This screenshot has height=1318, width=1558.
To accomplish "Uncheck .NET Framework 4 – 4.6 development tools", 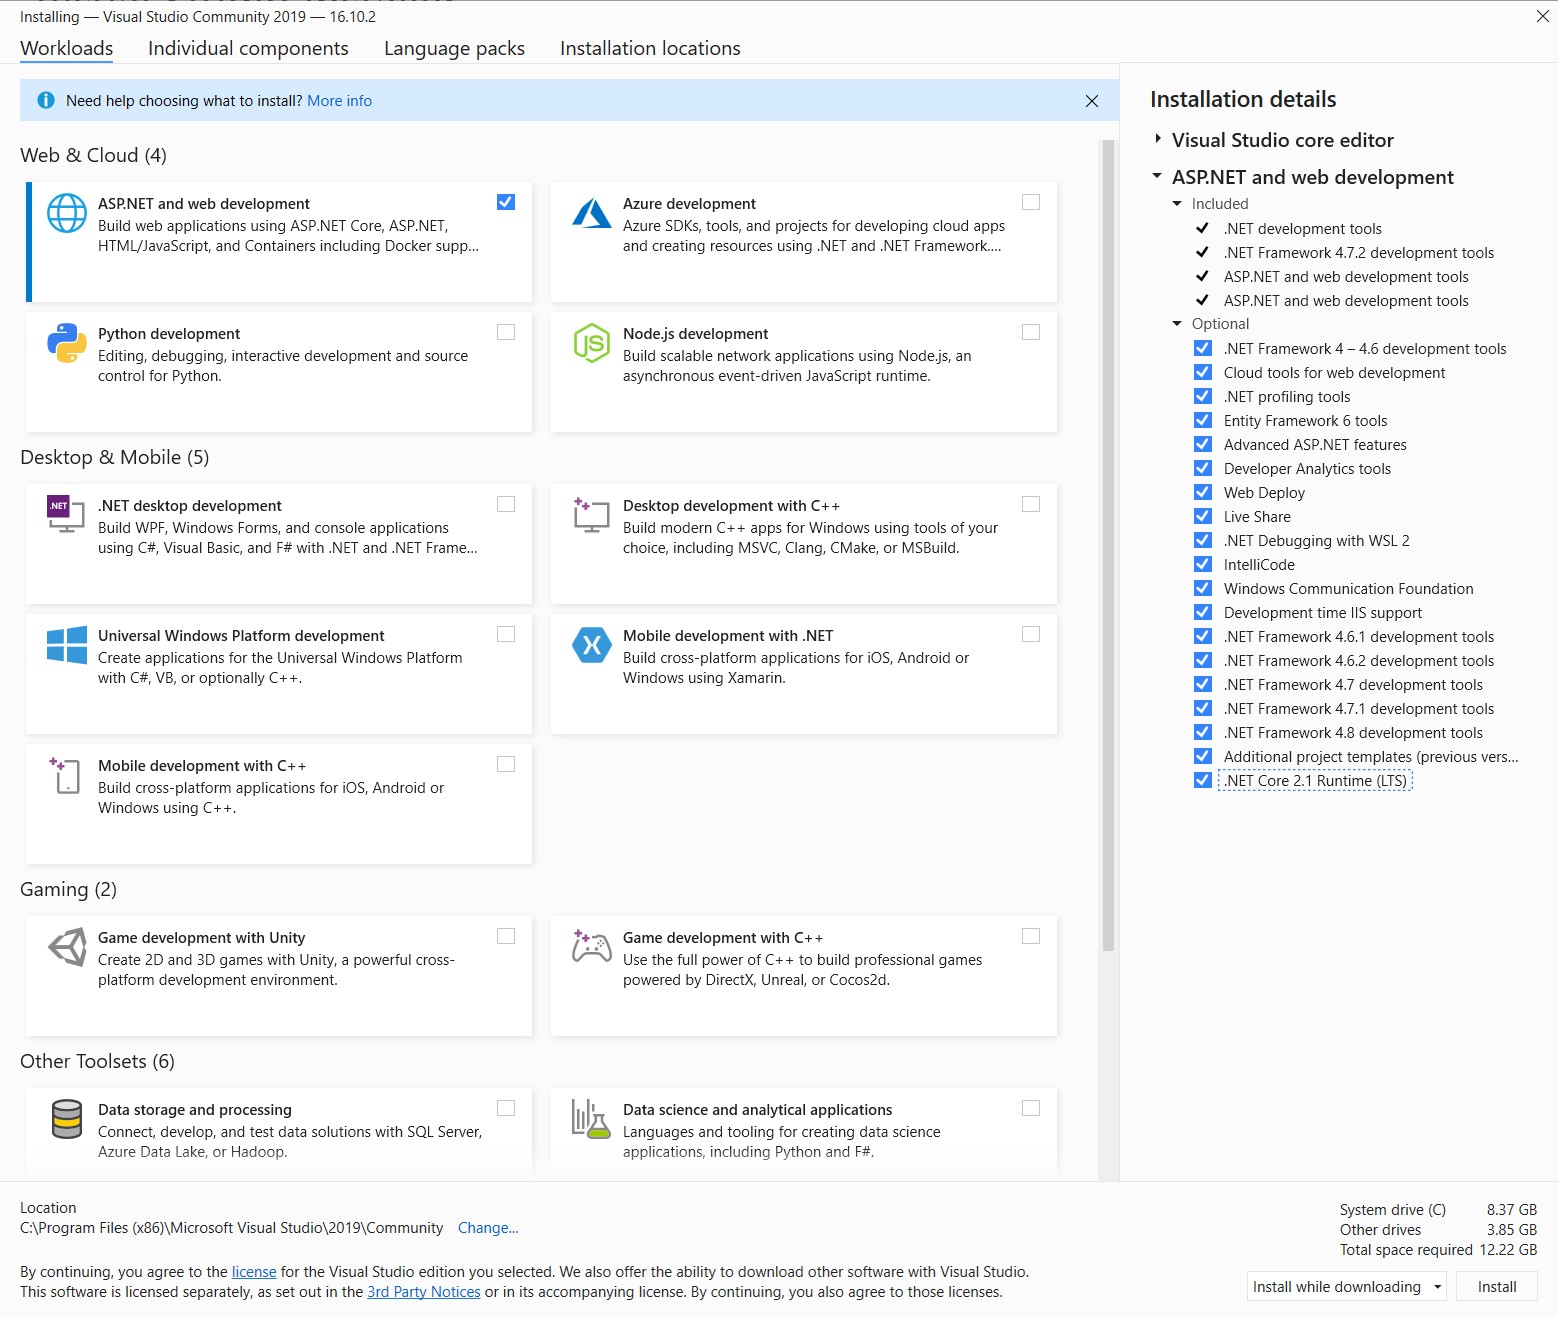I will point(1203,348).
